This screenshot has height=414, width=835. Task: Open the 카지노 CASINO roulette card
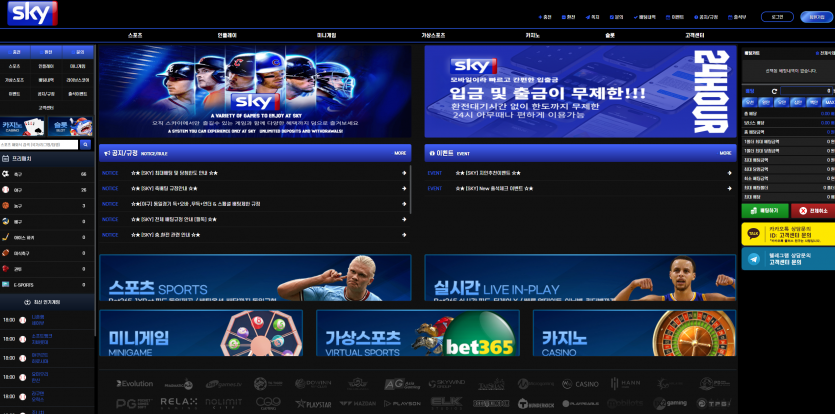tap(634, 333)
